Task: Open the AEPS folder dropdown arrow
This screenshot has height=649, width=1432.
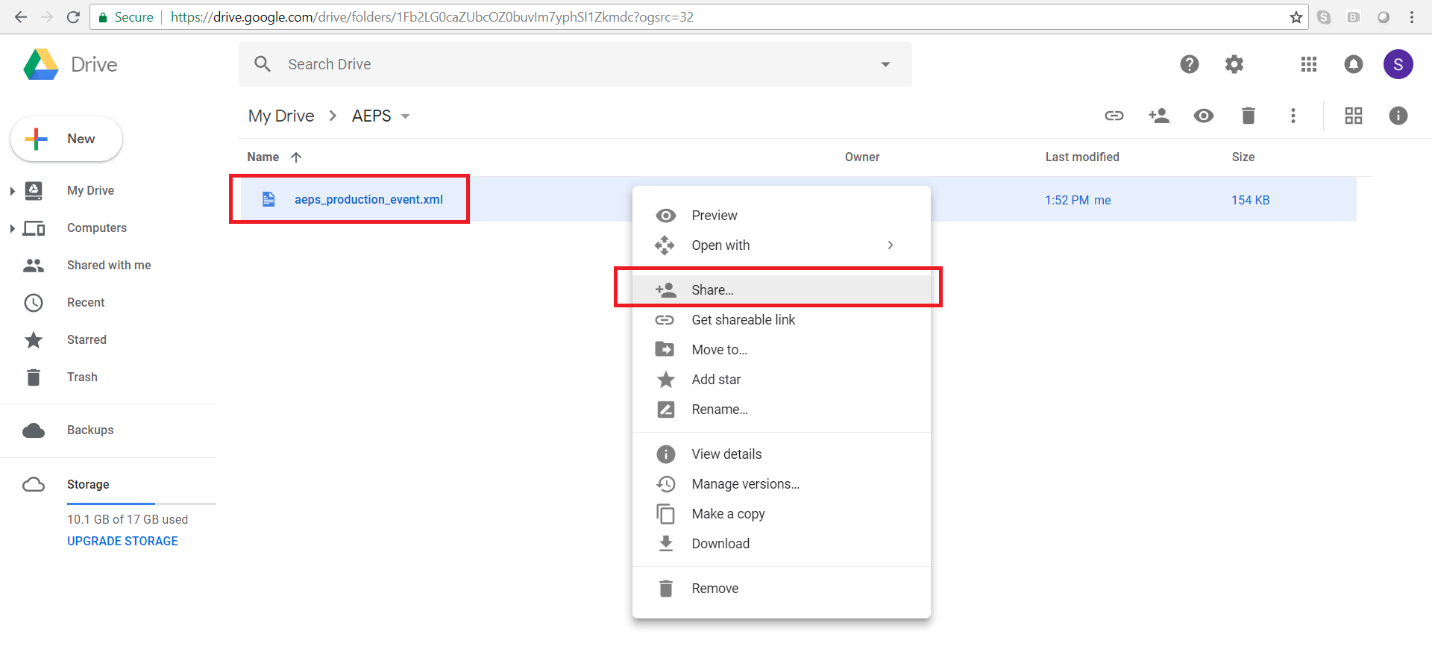Action: click(405, 116)
